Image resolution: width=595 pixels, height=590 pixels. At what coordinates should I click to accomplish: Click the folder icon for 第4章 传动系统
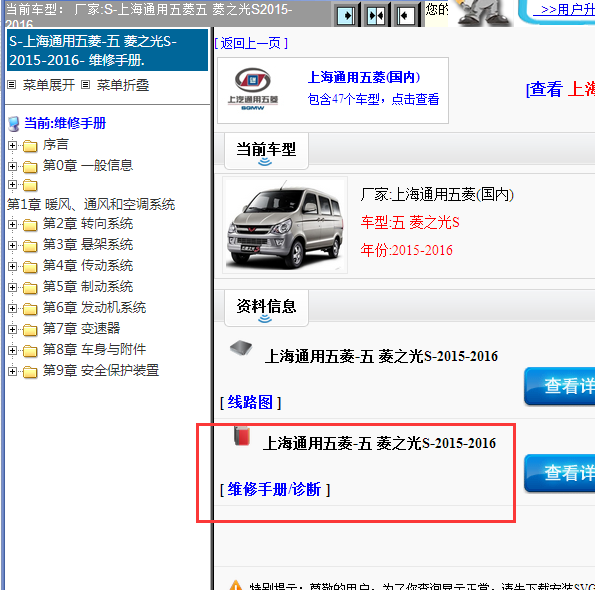pos(30,267)
